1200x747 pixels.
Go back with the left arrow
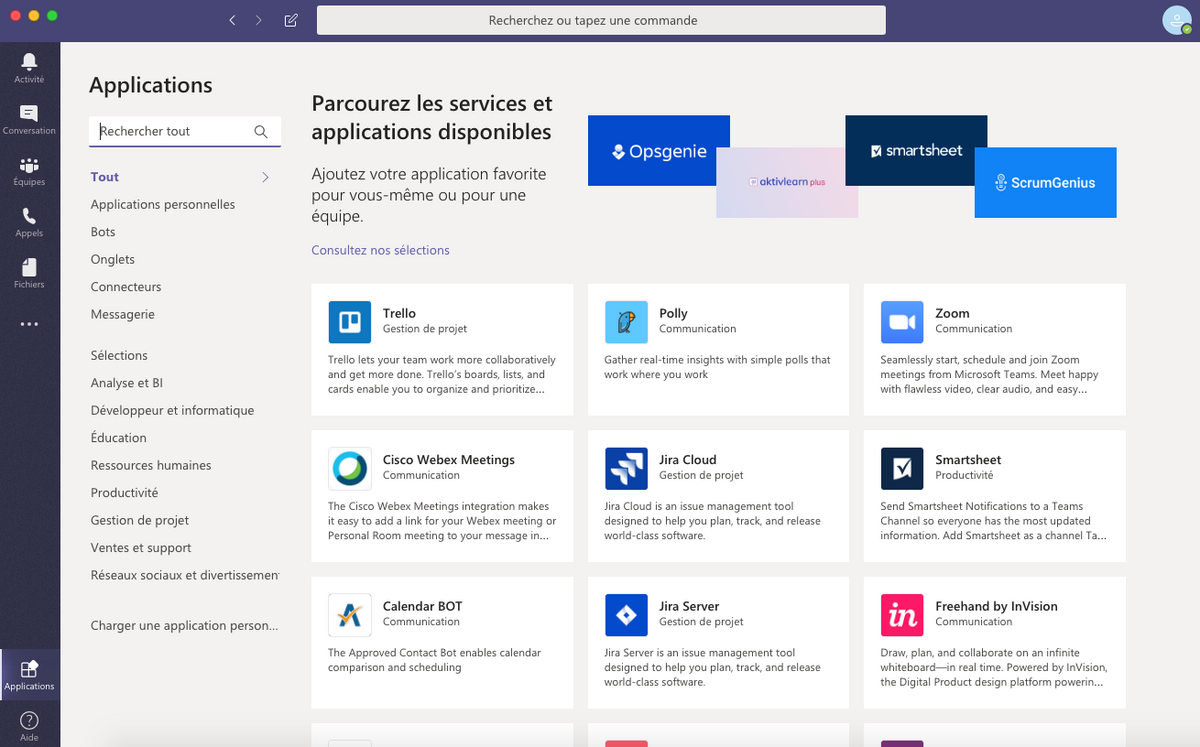pos(232,20)
